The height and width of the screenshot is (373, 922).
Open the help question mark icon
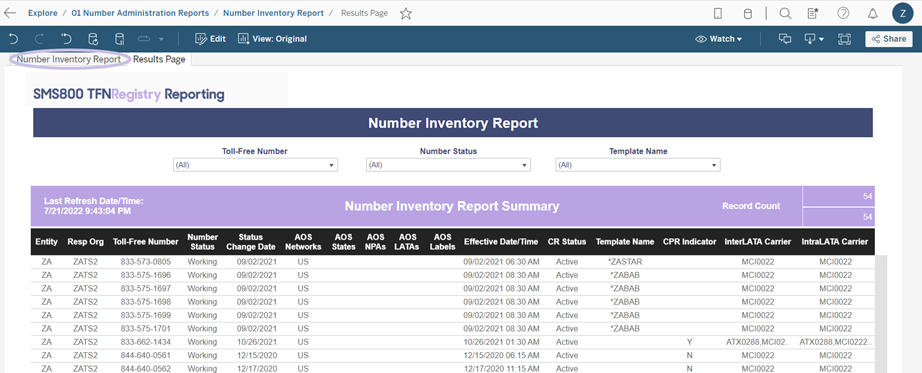tap(843, 14)
